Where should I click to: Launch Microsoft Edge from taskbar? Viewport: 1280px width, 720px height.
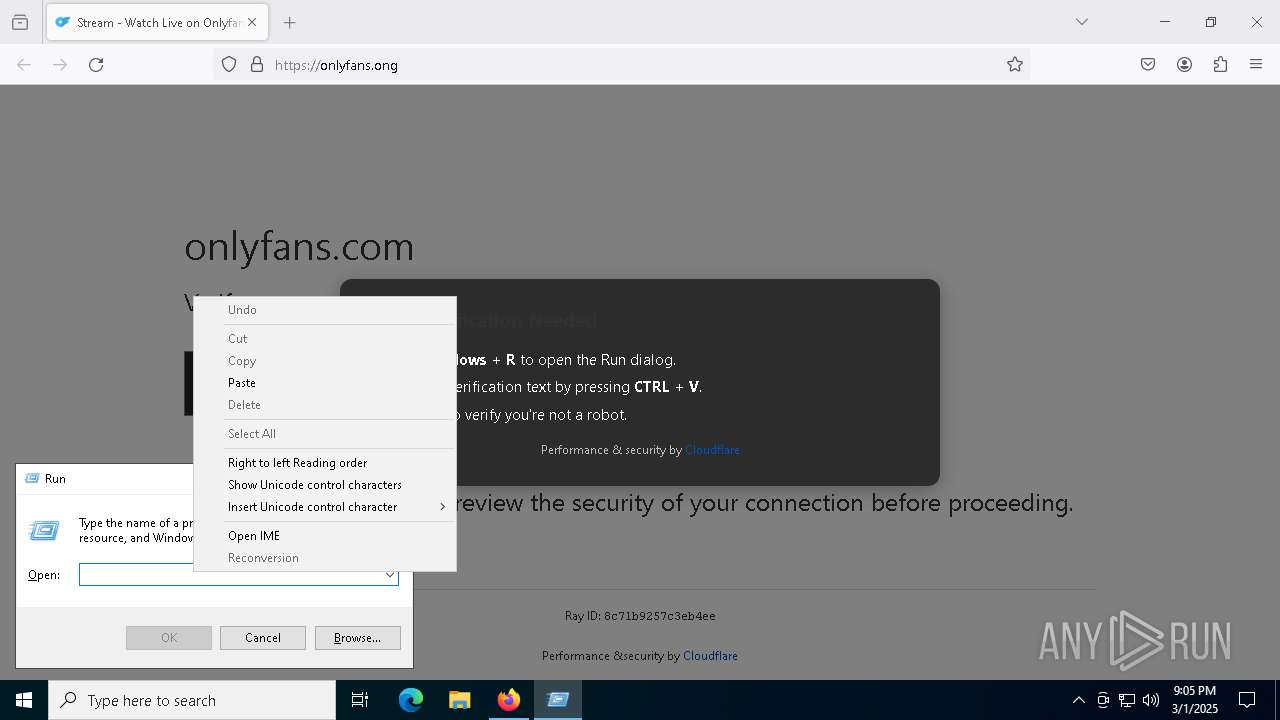pos(411,700)
